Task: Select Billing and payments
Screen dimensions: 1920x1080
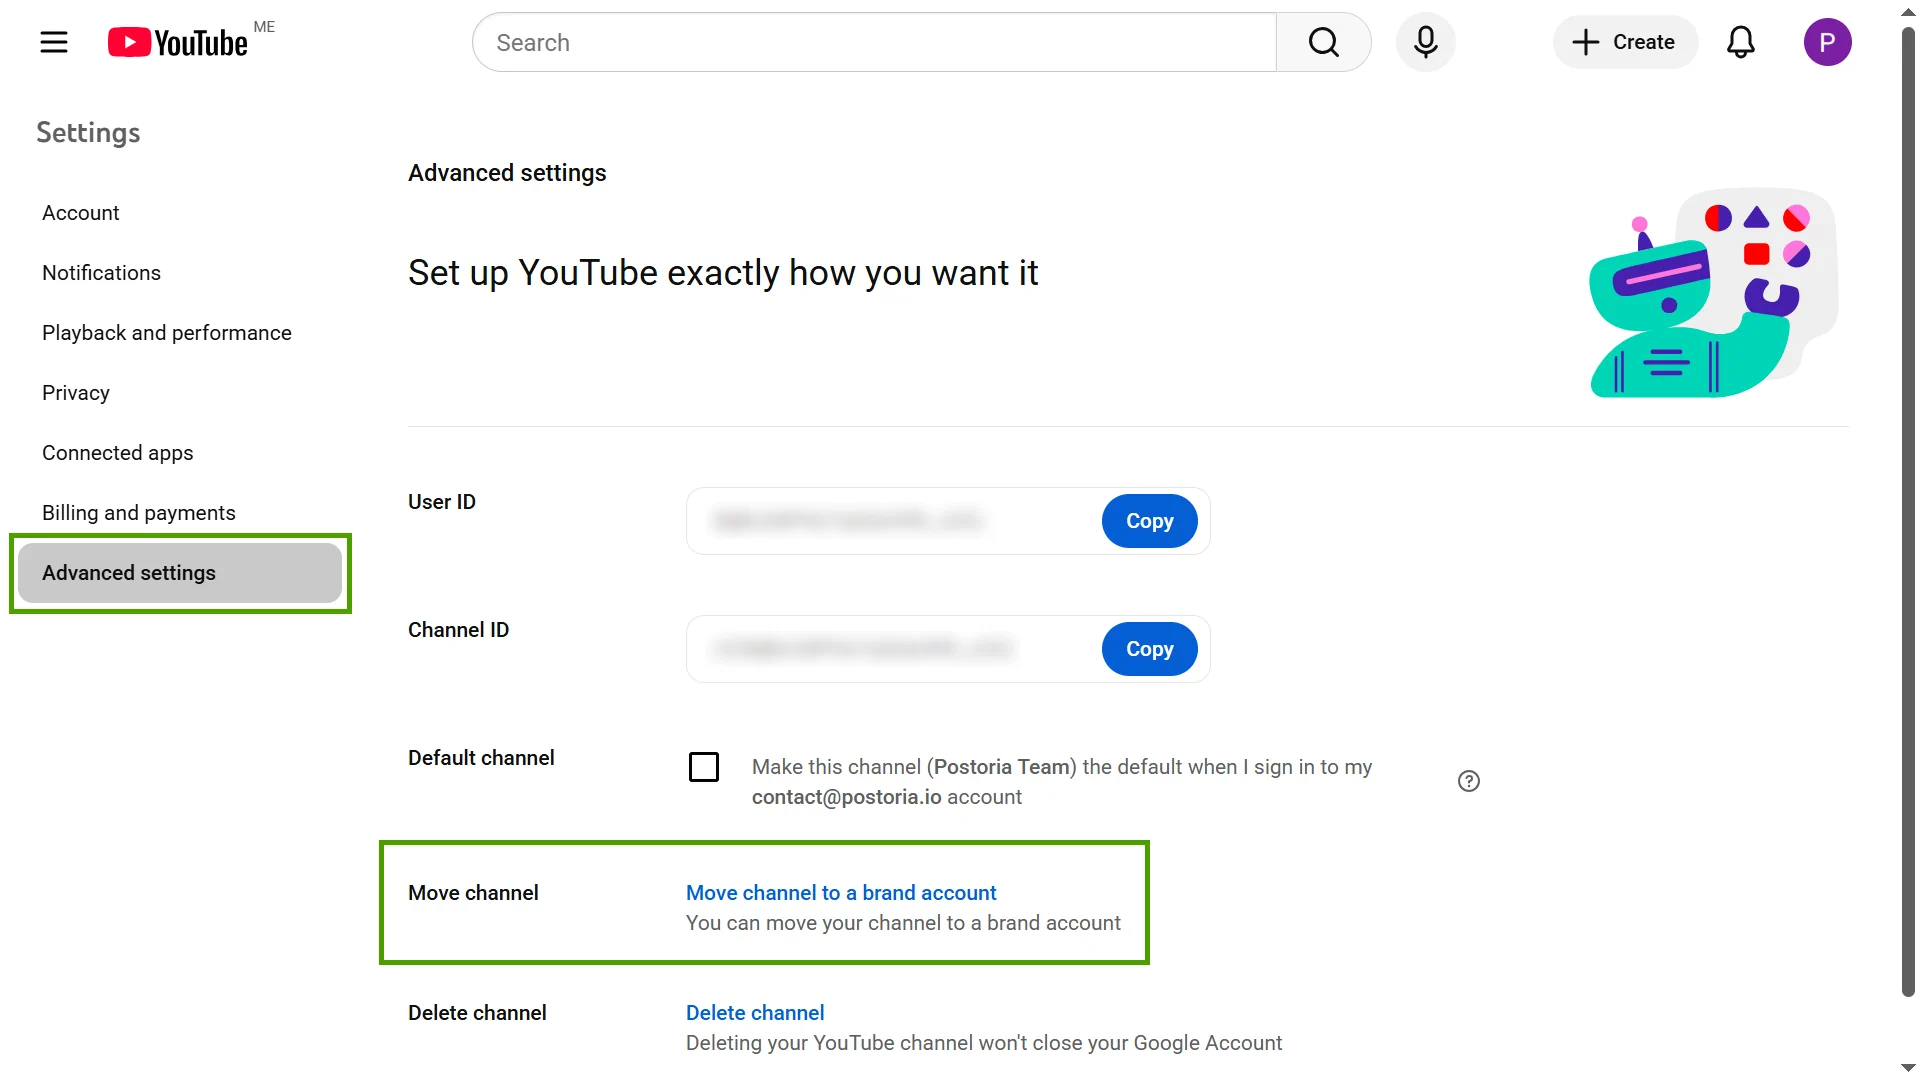Action: pos(139,512)
